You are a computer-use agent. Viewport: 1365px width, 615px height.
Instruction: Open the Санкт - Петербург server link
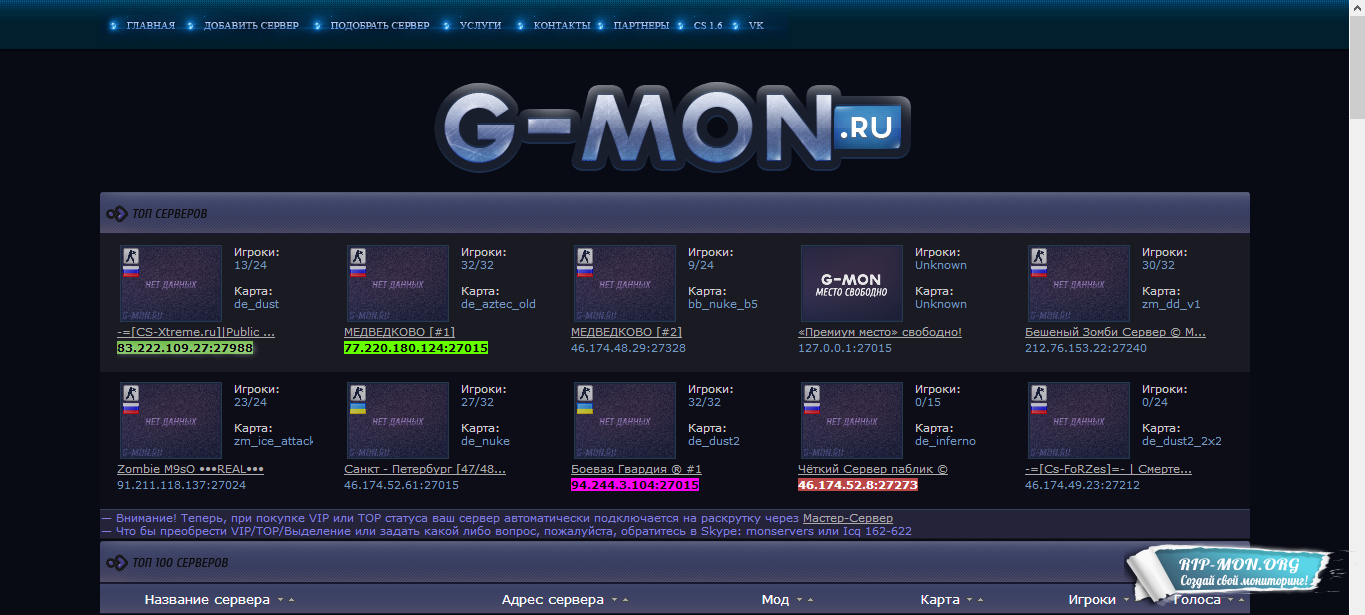(x=425, y=469)
